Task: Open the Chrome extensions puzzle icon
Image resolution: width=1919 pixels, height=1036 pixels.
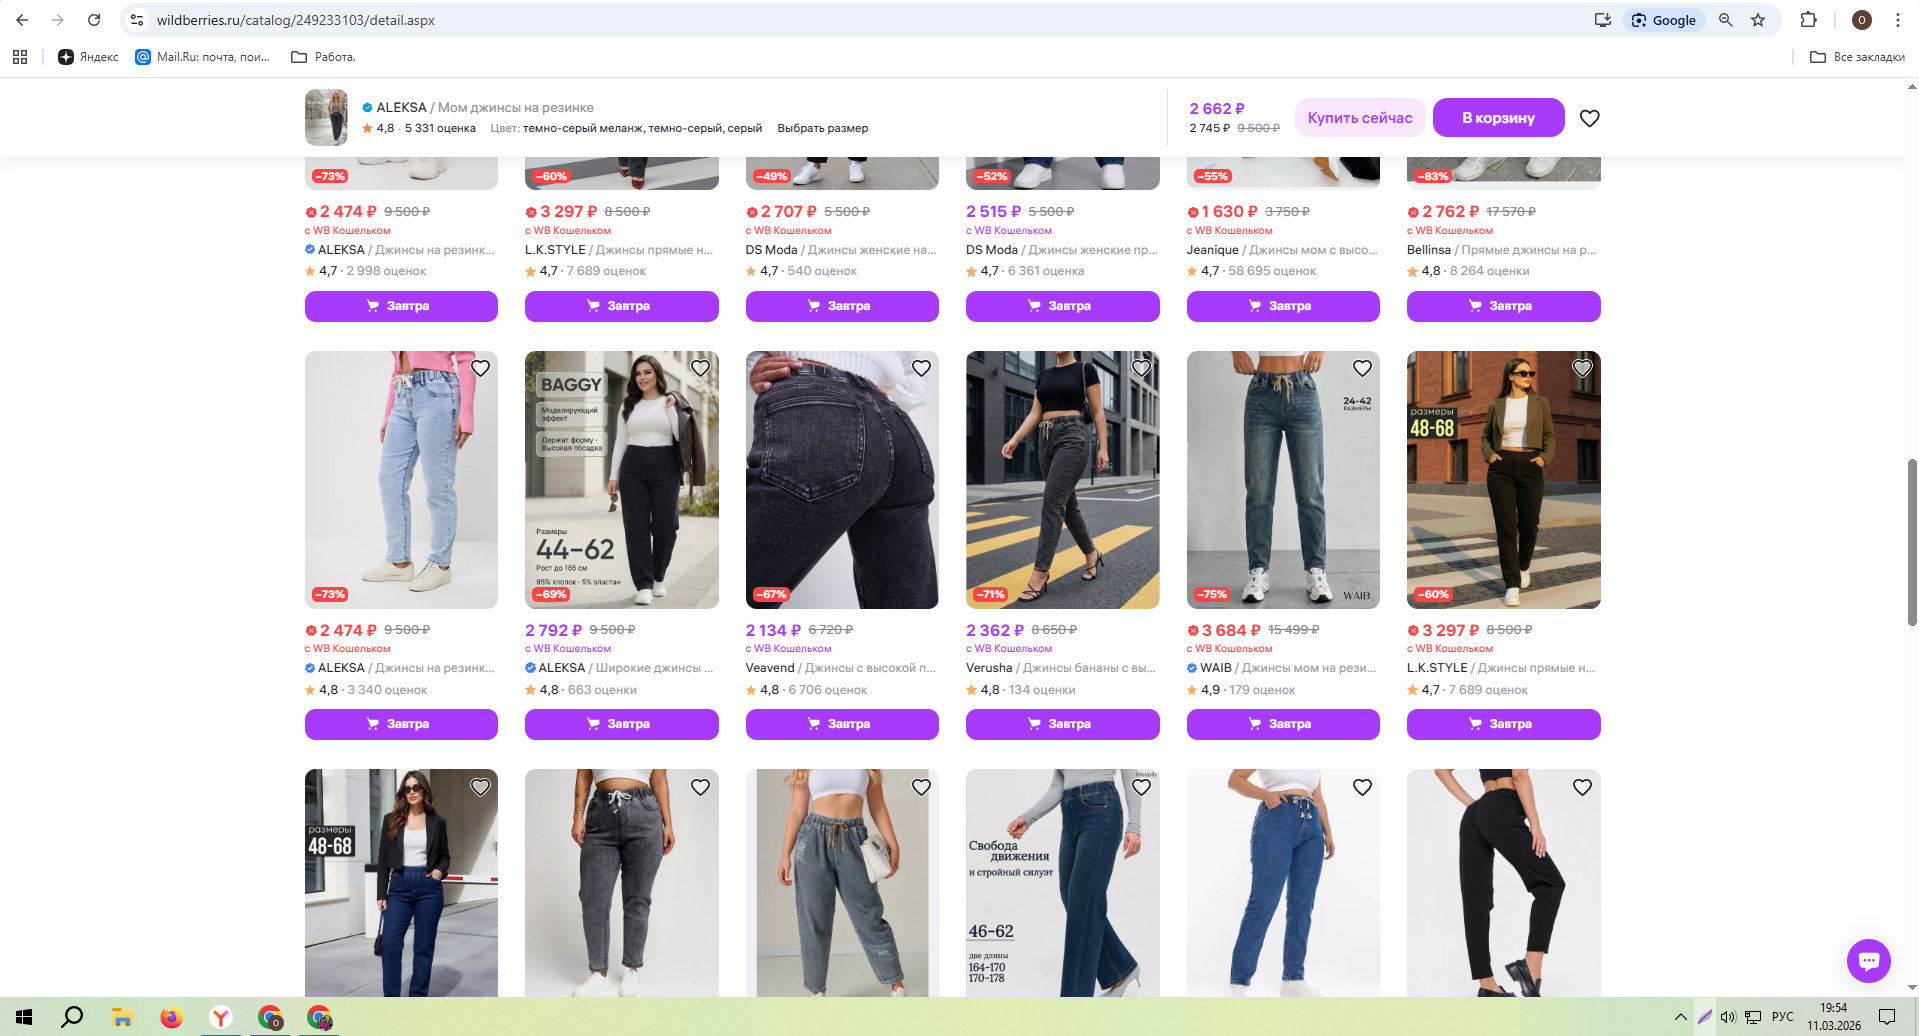Action: point(1808,20)
